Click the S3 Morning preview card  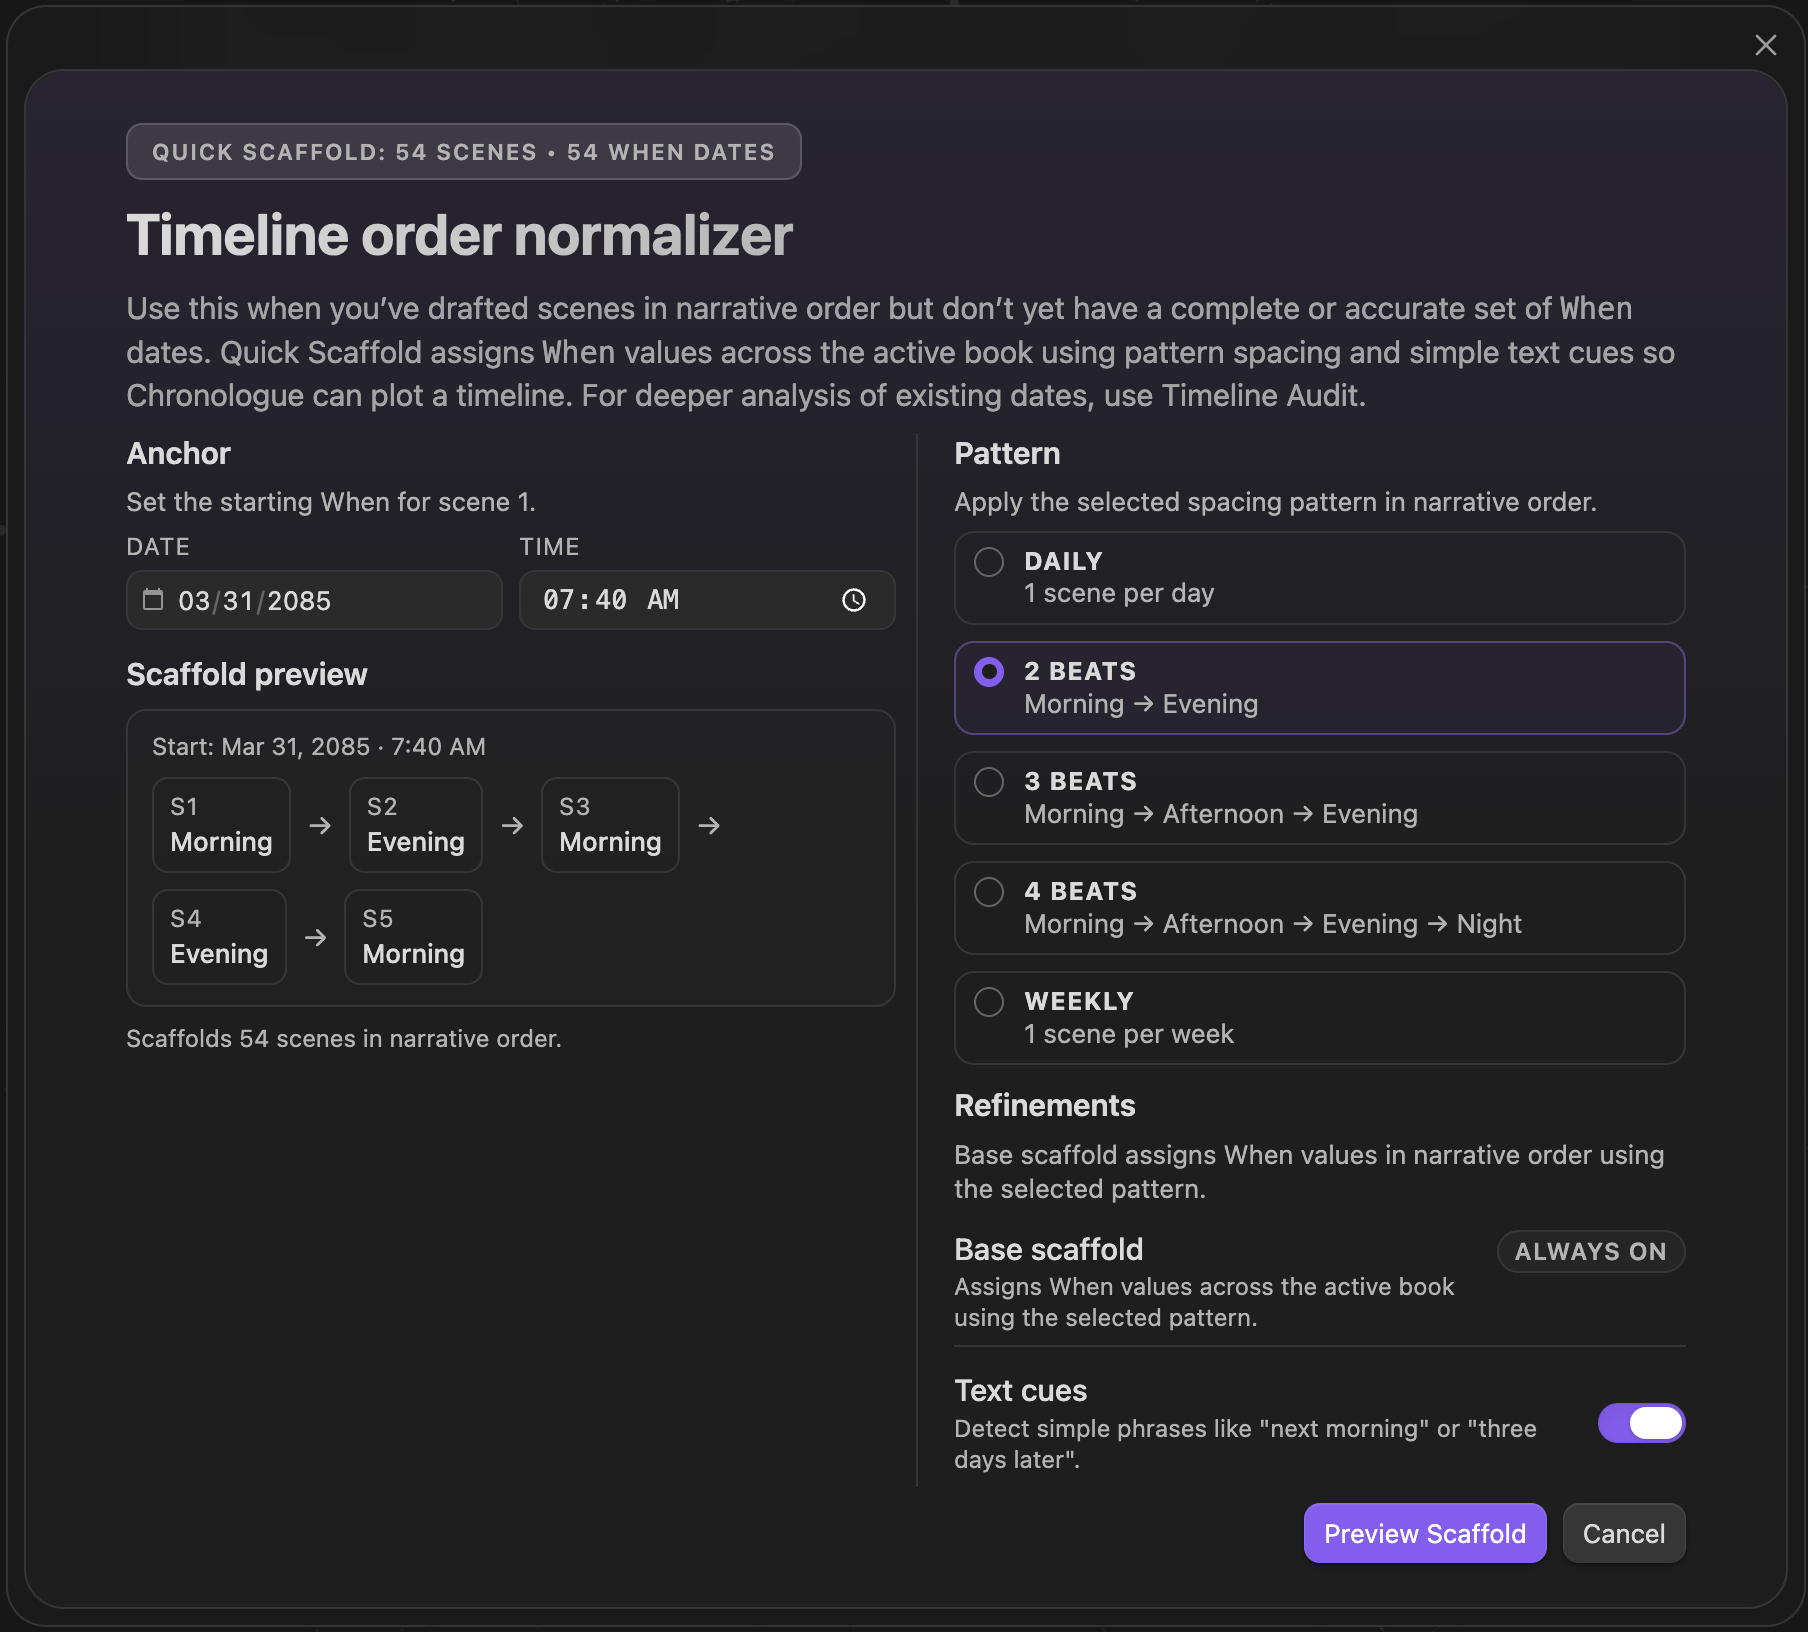click(x=610, y=825)
